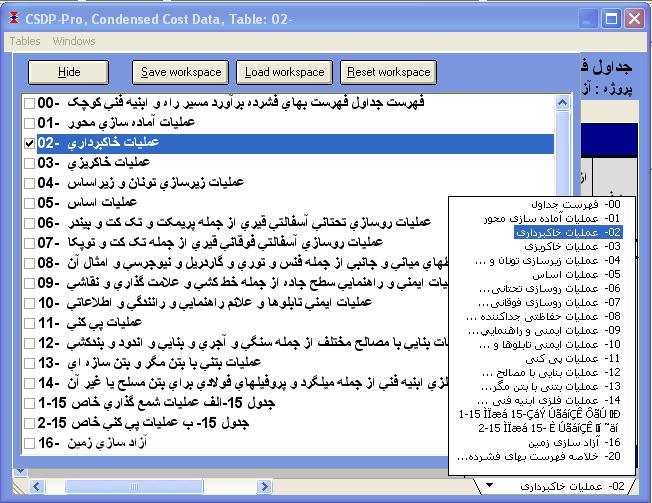Choose 05- entry in popup menu

(576, 275)
